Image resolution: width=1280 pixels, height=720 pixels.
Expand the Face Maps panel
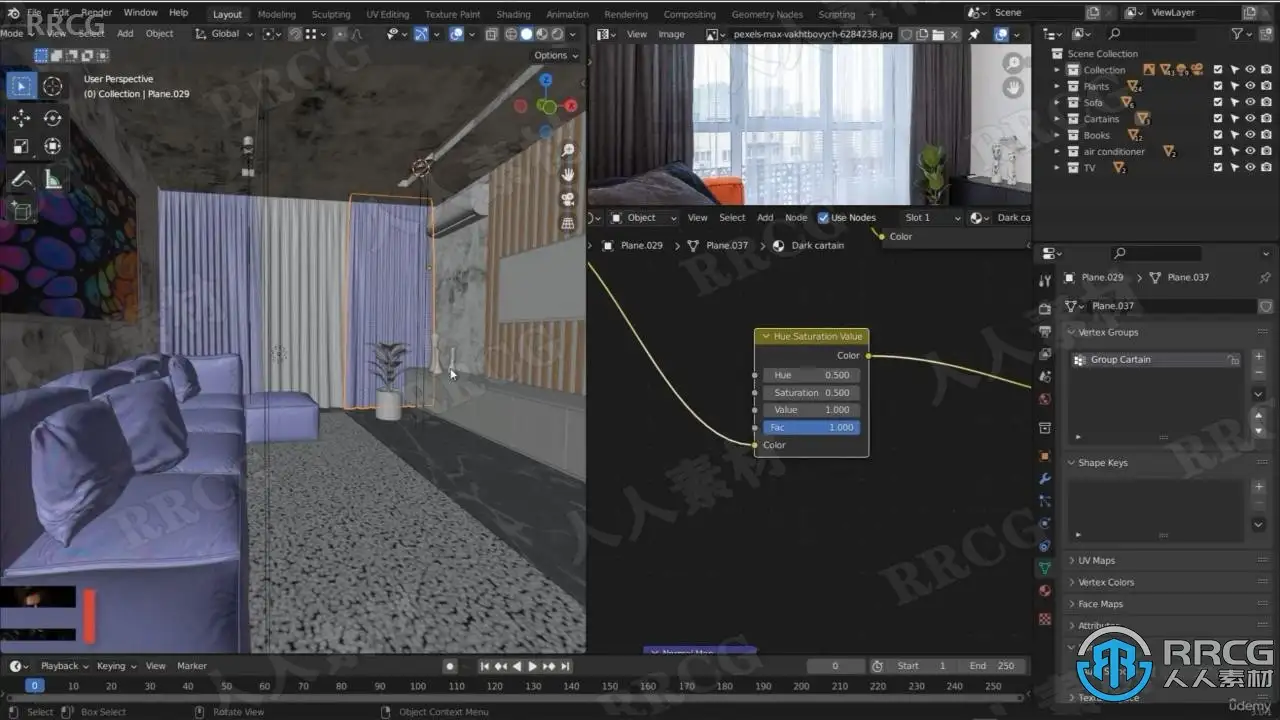pos(1100,604)
